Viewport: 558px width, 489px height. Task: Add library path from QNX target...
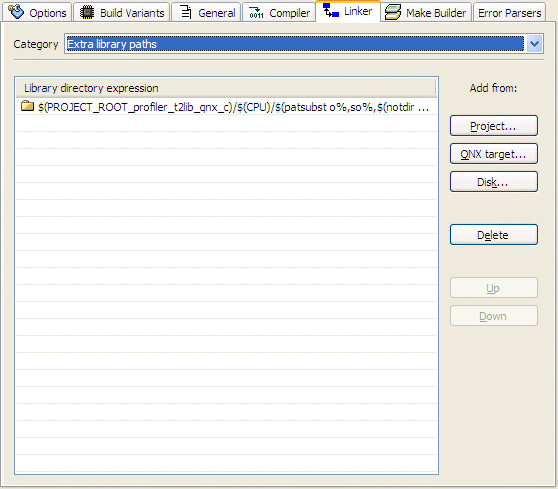494,154
